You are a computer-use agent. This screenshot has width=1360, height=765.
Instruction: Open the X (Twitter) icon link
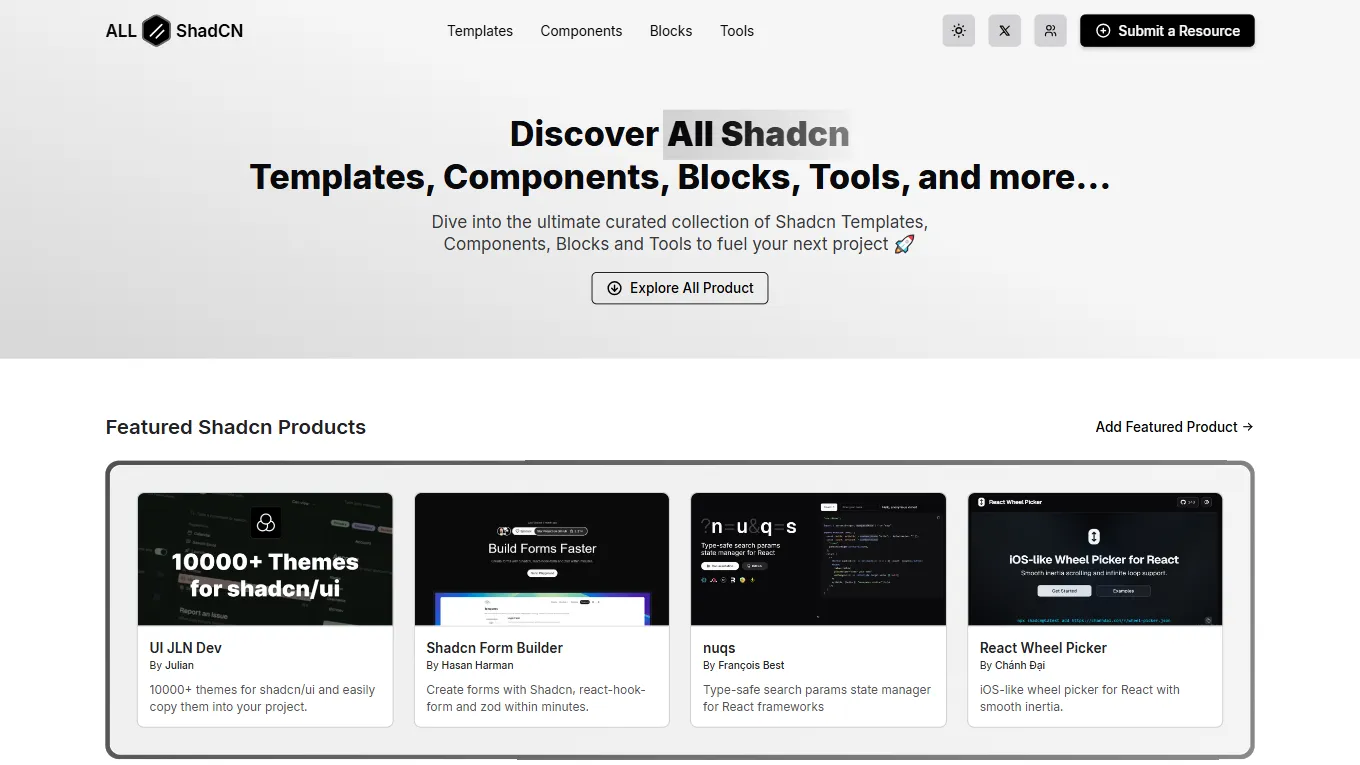pyautogui.click(x=1004, y=31)
